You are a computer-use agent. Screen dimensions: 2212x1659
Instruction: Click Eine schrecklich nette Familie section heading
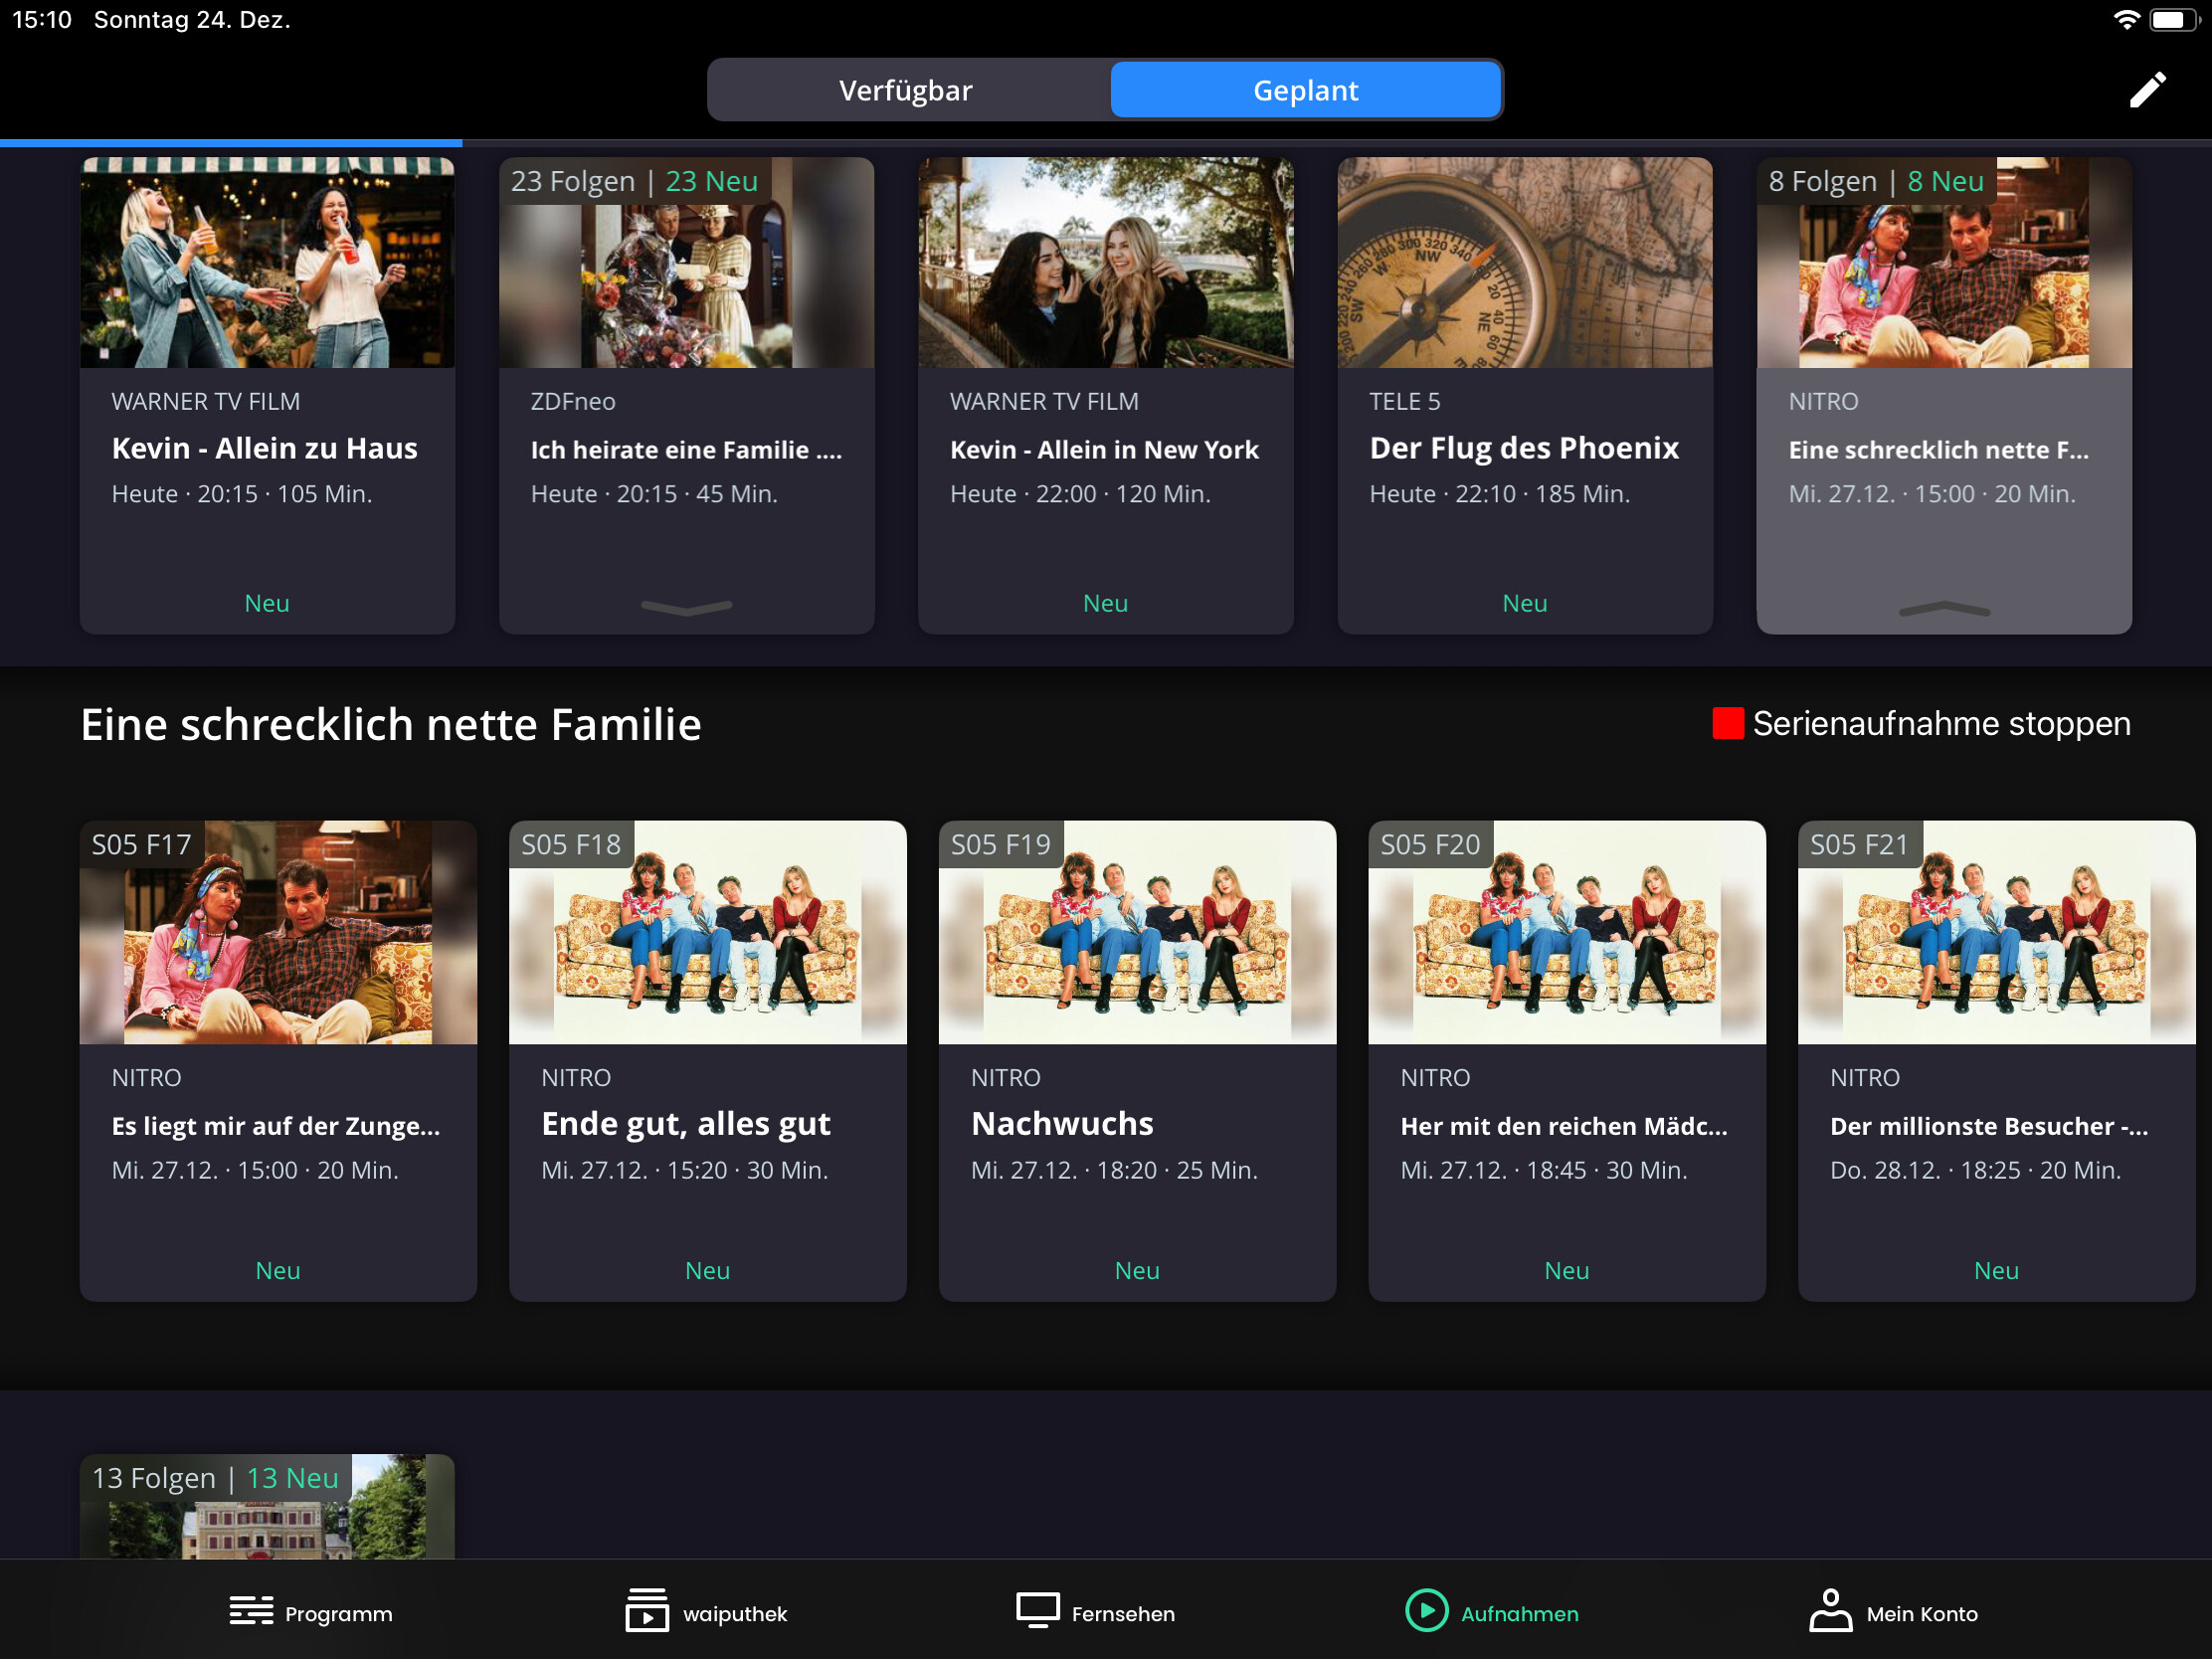[x=391, y=724]
